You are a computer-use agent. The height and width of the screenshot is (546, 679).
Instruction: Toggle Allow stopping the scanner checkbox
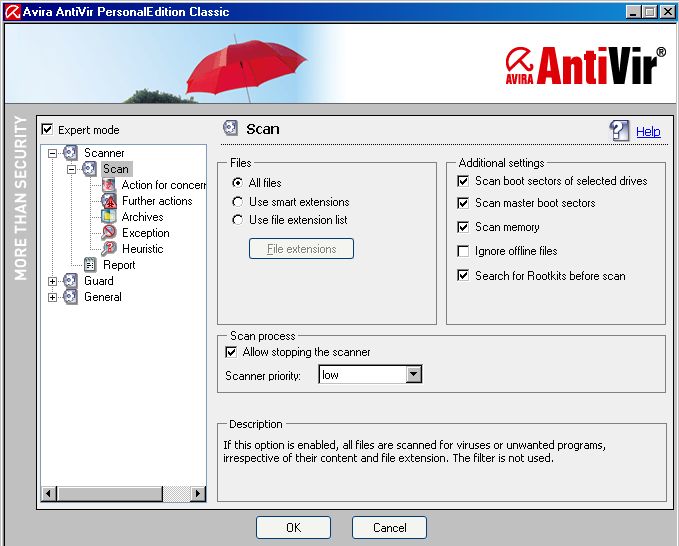[231, 352]
